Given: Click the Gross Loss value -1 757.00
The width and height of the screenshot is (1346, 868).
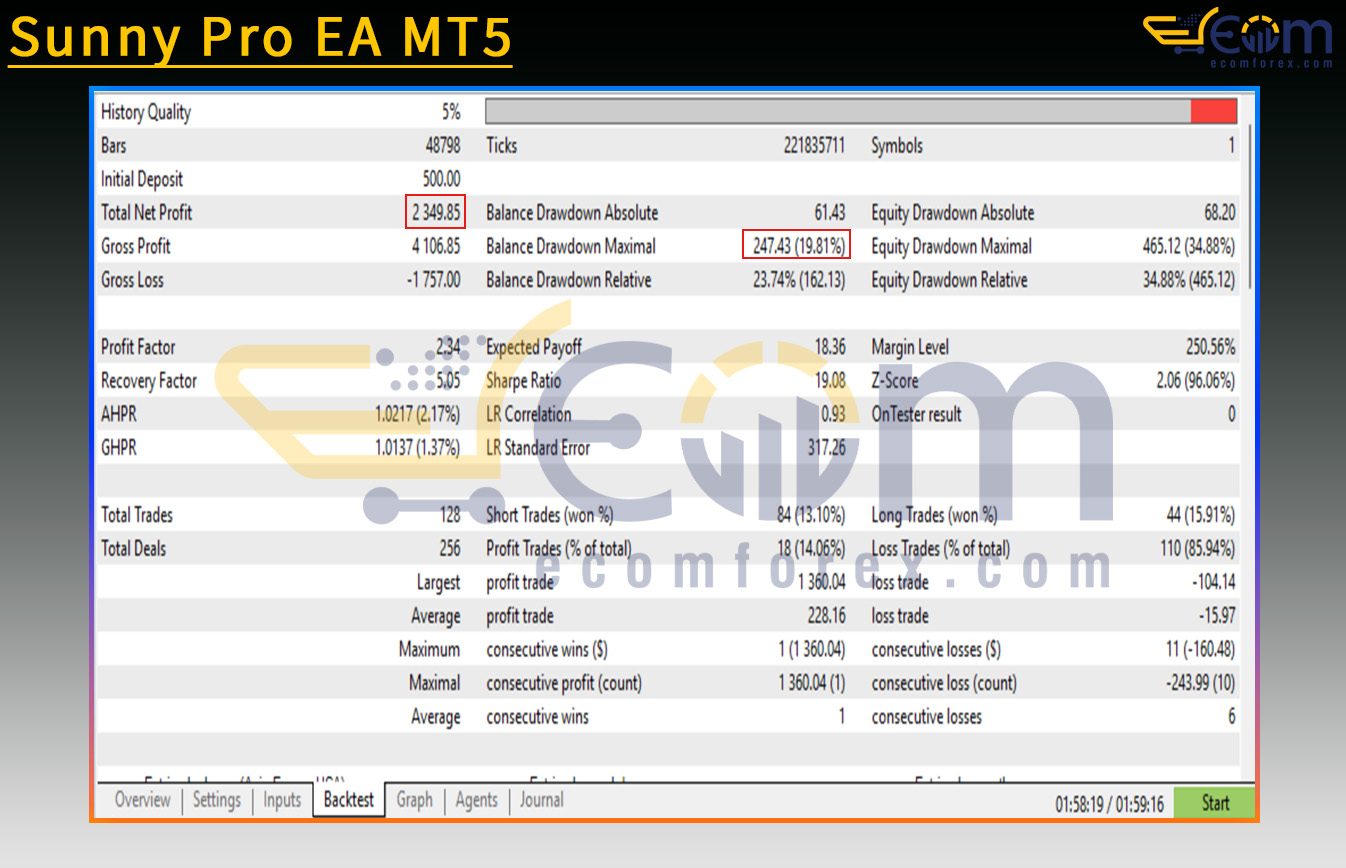Looking at the screenshot, I should (433, 280).
